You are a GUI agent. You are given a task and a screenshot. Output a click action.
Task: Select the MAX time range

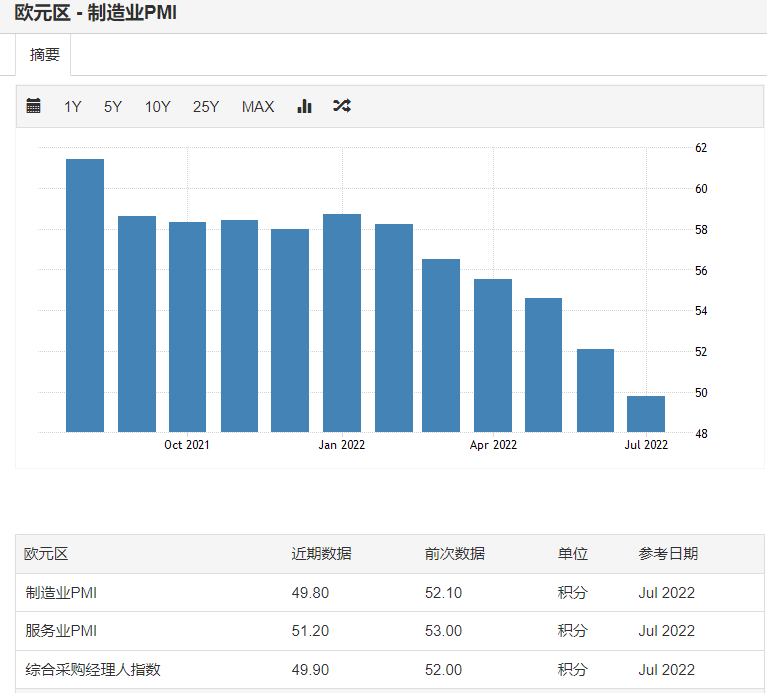click(x=258, y=107)
